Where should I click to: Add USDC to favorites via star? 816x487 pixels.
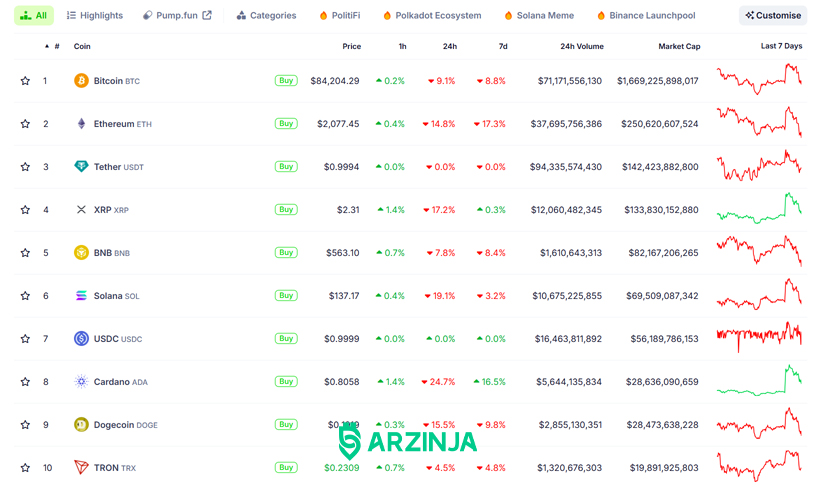tap(25, 339)
